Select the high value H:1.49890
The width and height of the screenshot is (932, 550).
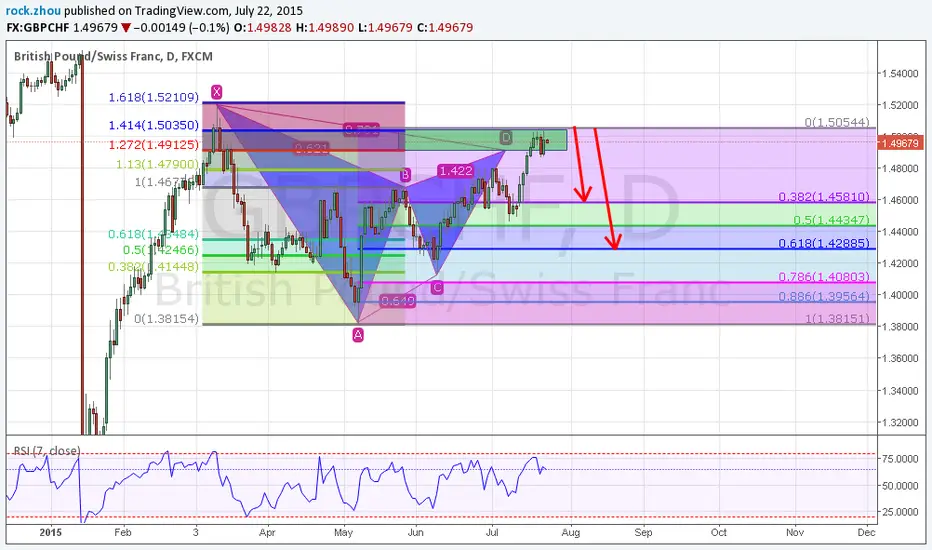coord(324,27)
